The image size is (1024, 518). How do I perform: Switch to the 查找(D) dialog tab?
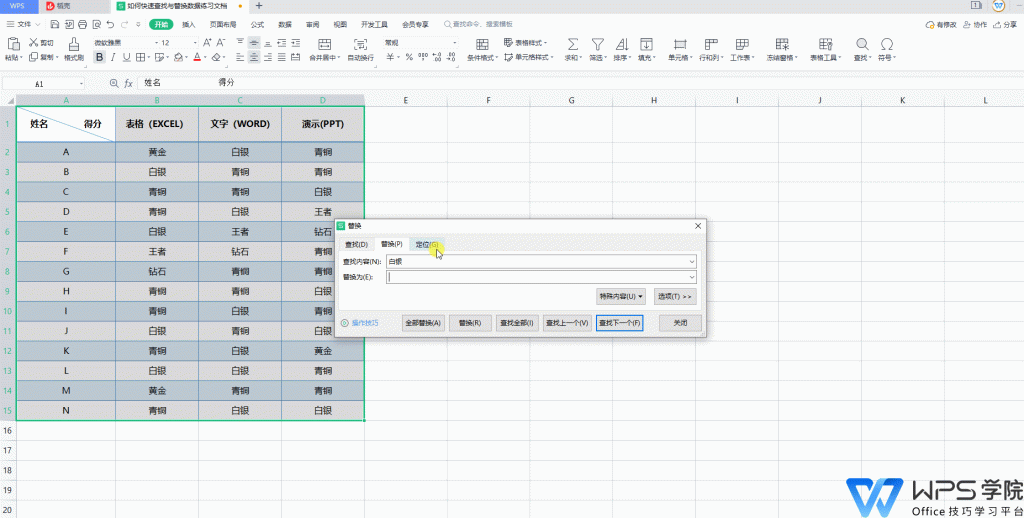coord(356,244)
